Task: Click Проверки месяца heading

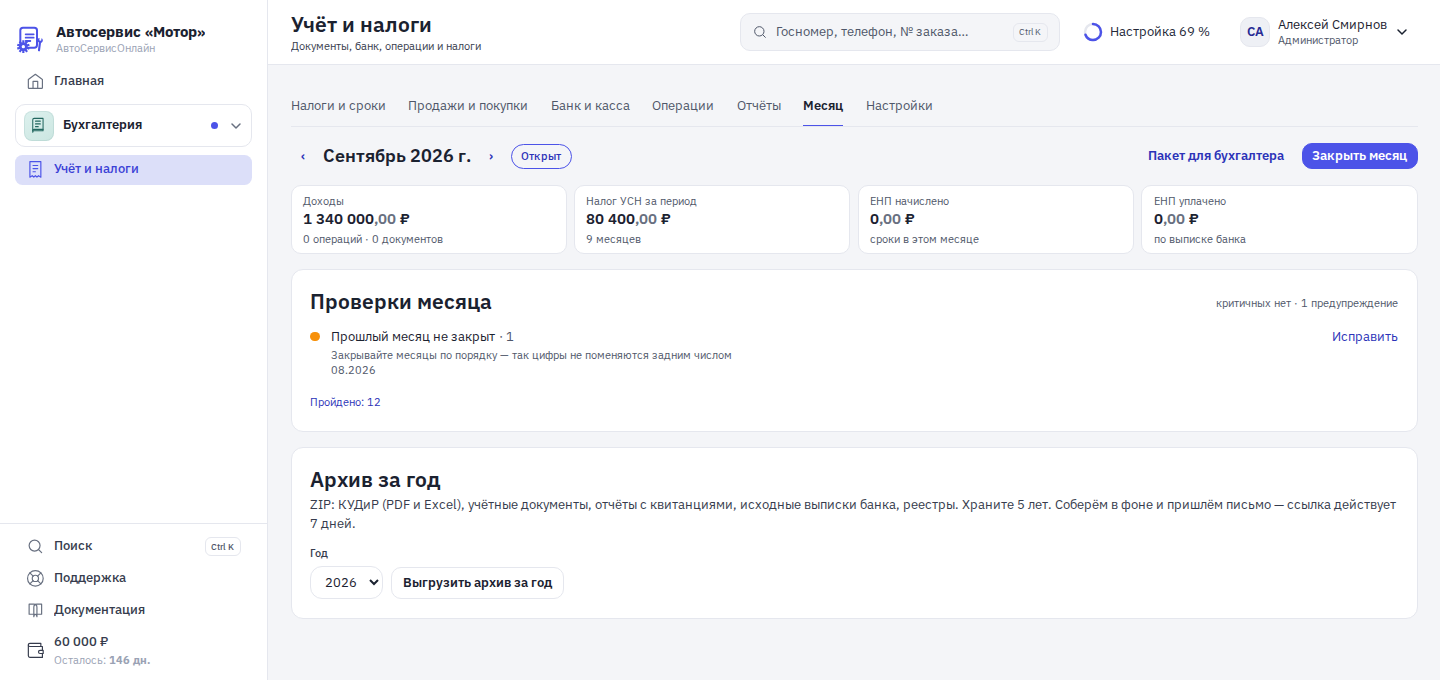Action: pos(401,302)
